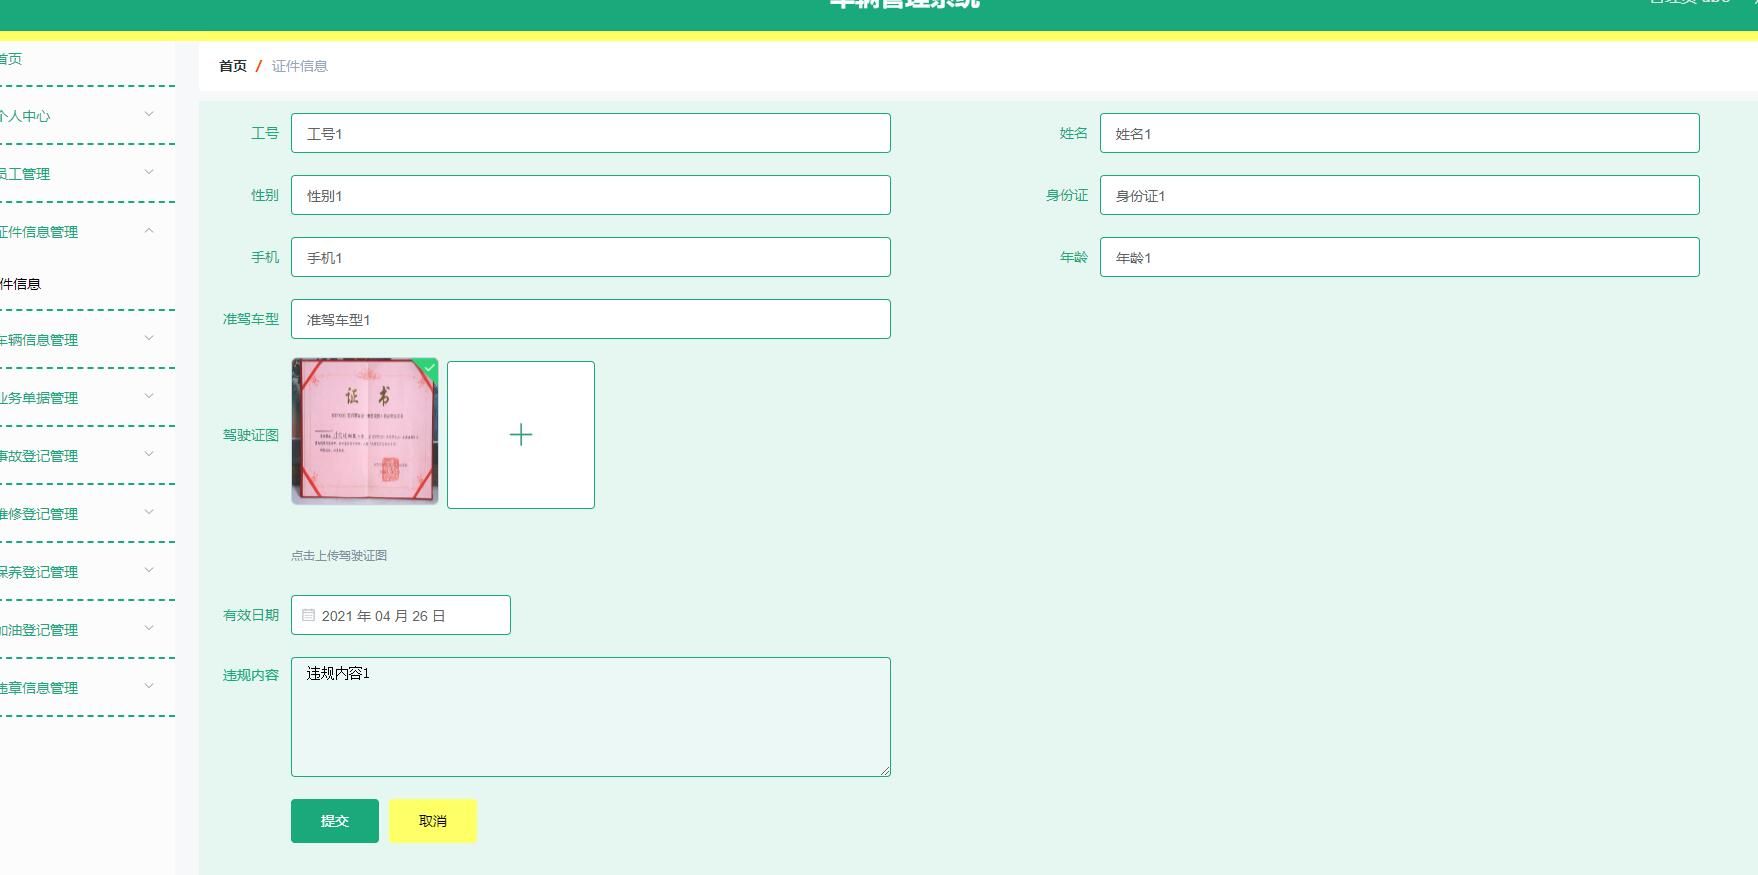This screenshot has width=1758, height=875.
Task: Click the green checkmark on uploaded image
Action: pos(429,368)
